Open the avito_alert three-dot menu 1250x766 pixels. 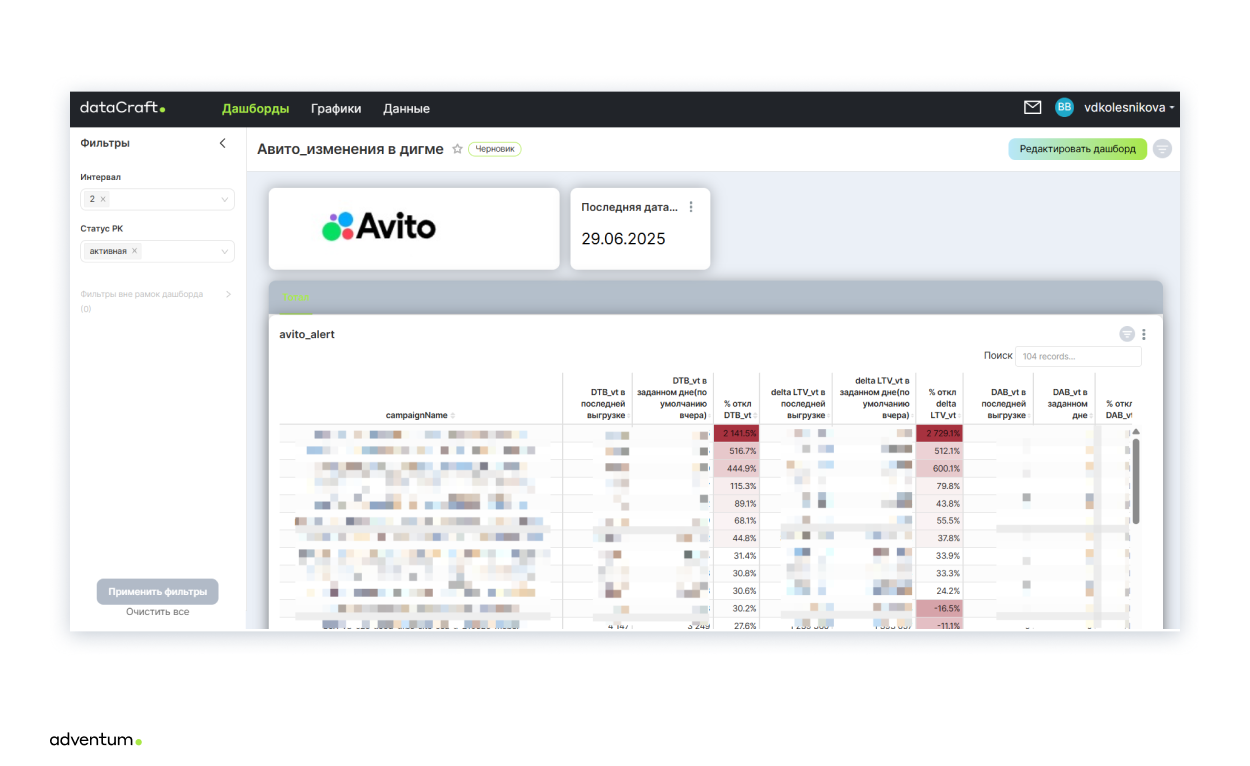(1144, 334)
